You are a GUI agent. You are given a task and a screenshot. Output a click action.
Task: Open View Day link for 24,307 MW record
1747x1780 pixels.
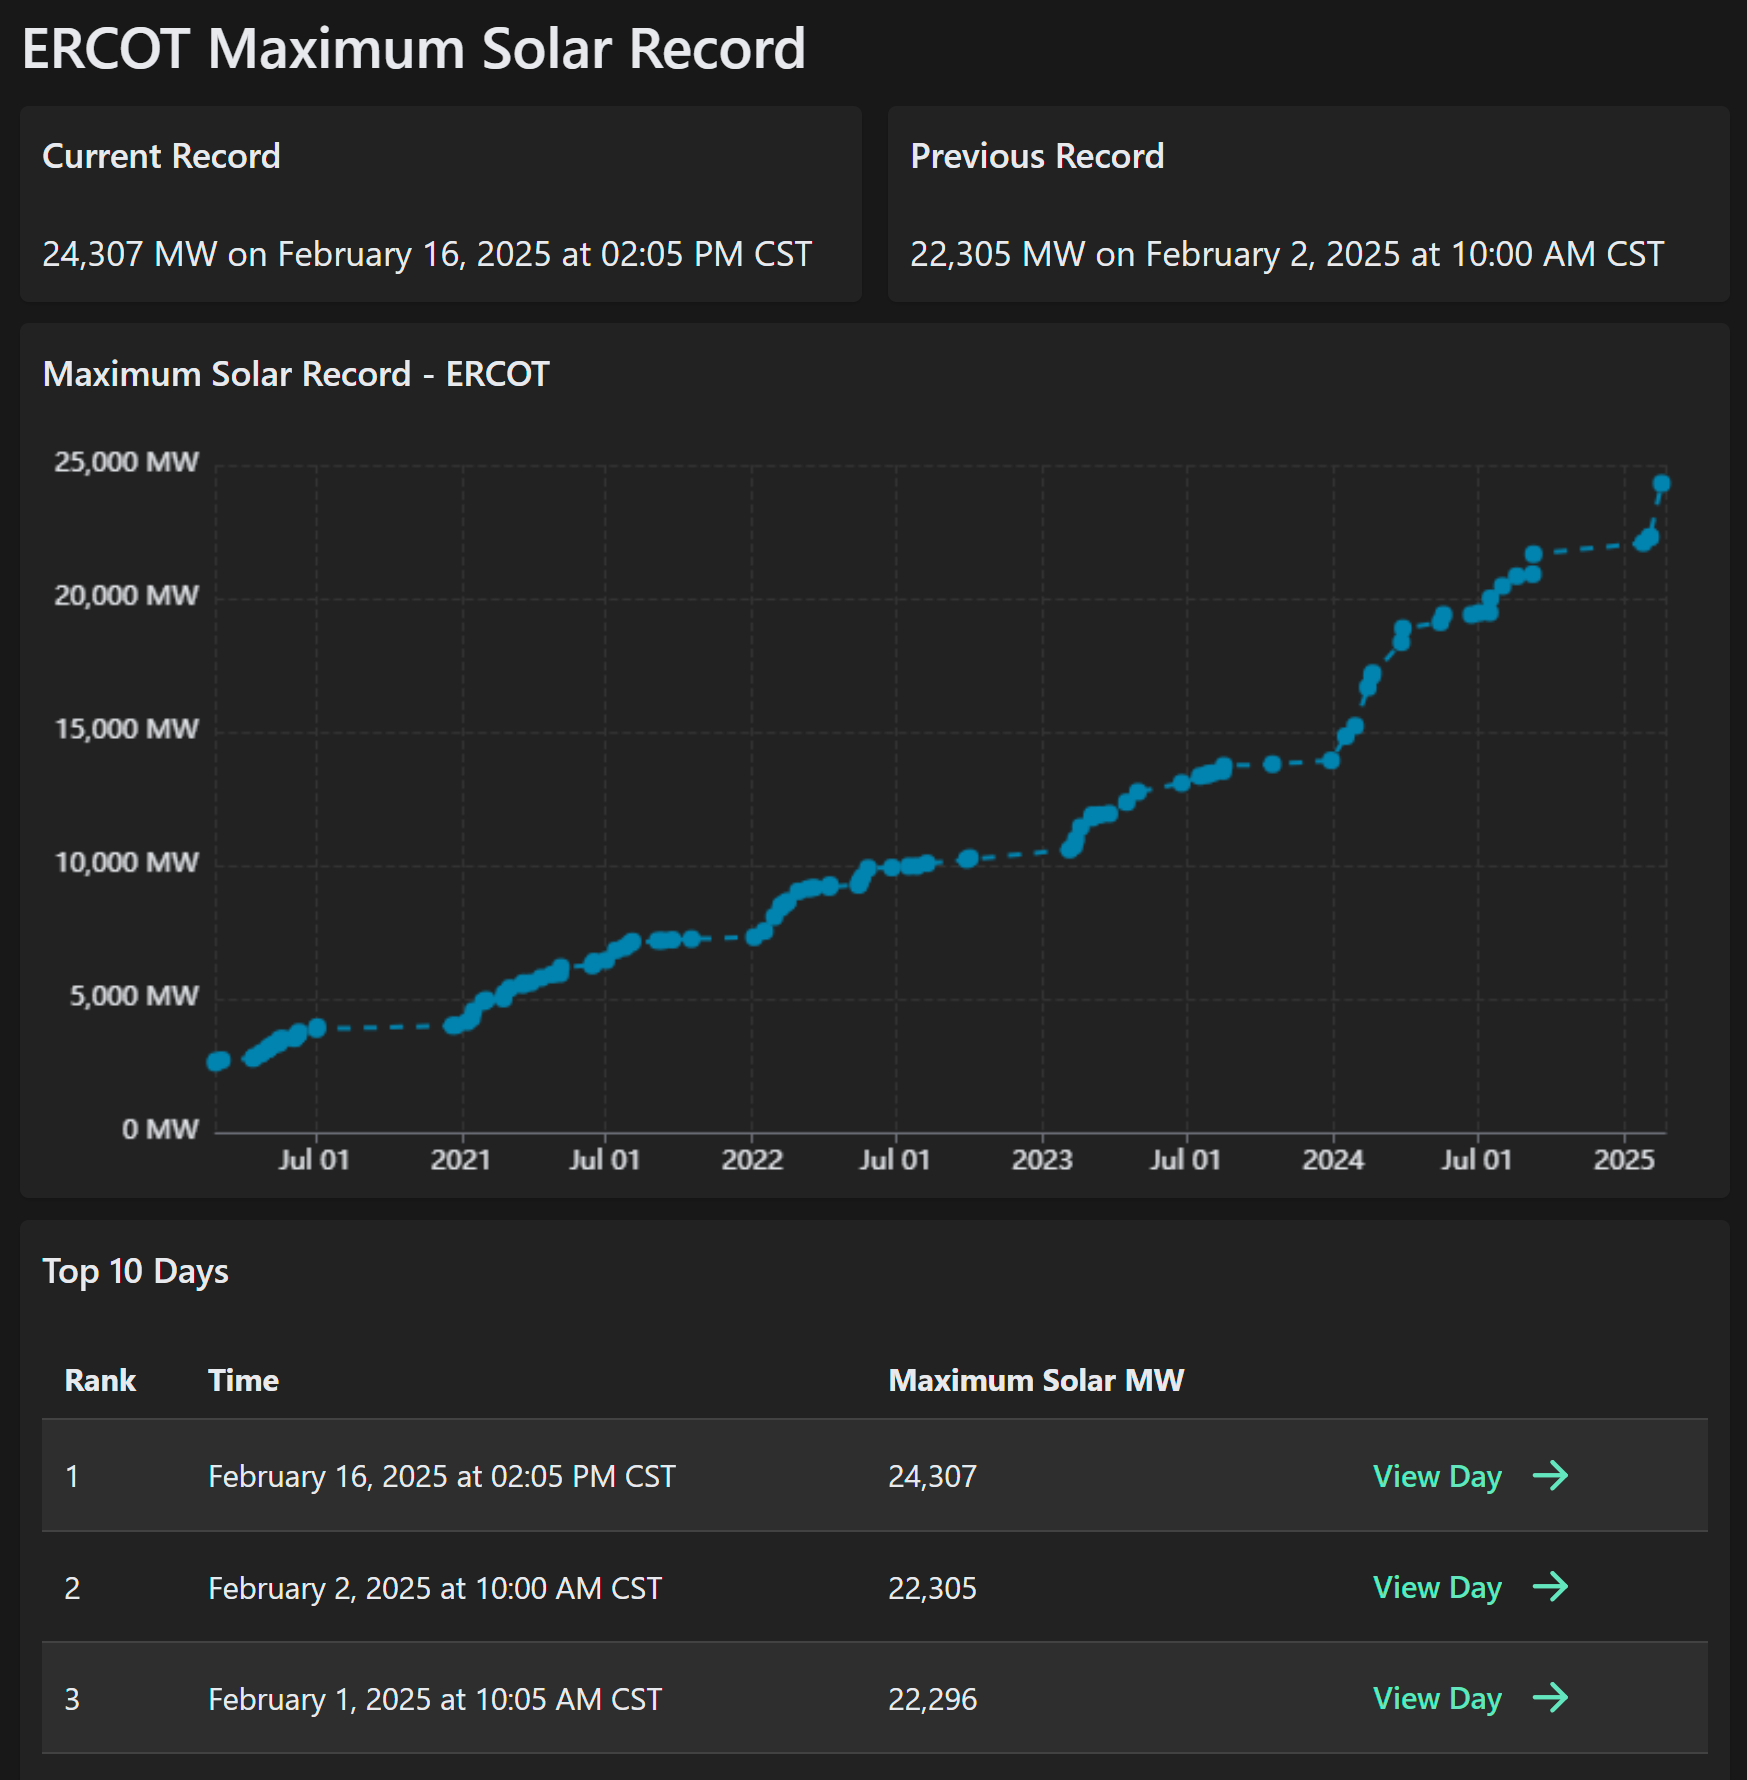pyautogui.click(x=1437, y=1476)
